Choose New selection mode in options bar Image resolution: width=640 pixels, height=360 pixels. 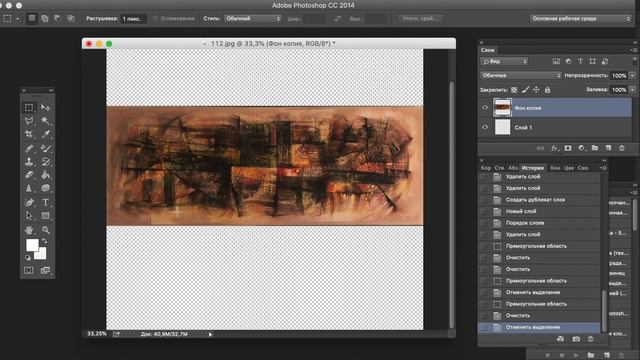[32, 18]
